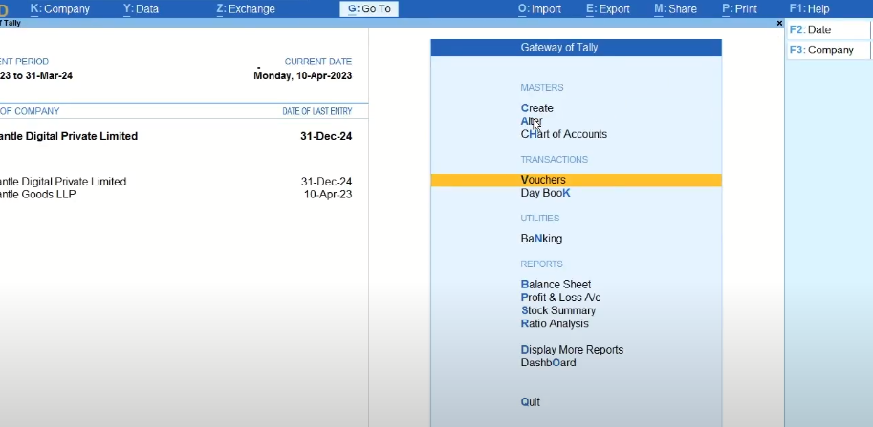Select Alter under Masters
Viewport: 873px width, 427px height.
(531, 121)
